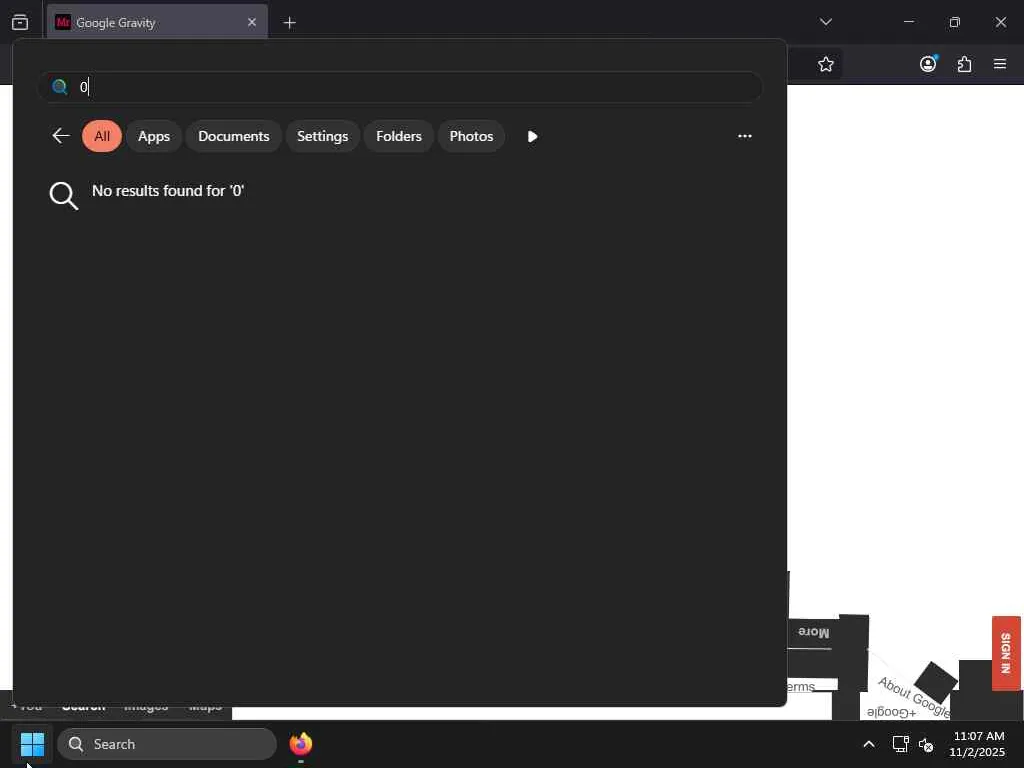Click the flipped Google+ link
The image size is (1024, 768).
click(x=891, y=712)
